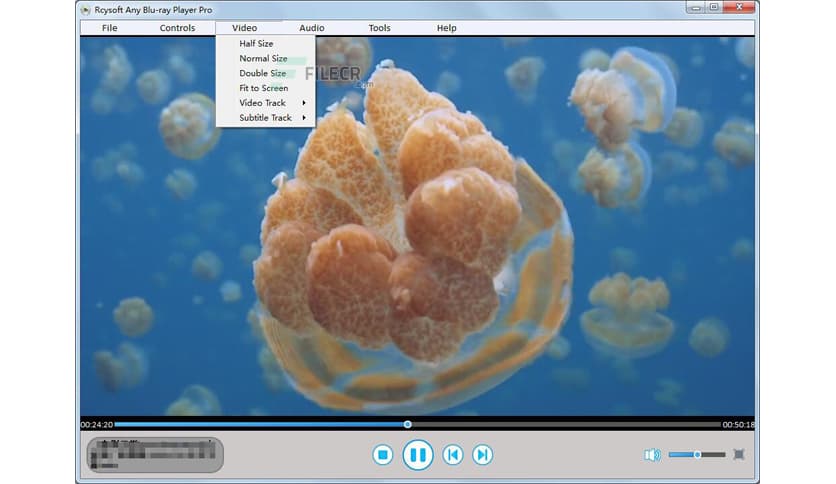The height and width of the screenshot is (484, 836).
Task: Seek within the unplayed progress bar
Action: click(565, 424)
